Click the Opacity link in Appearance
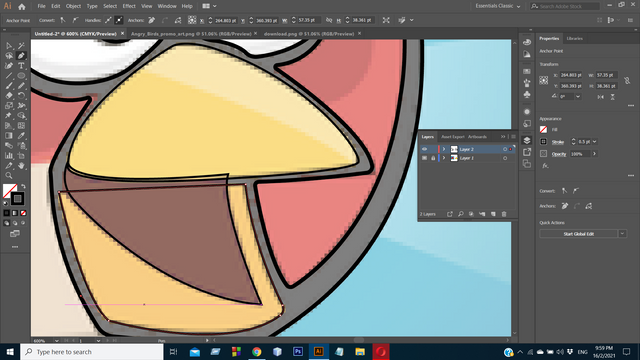 [559, 154]
